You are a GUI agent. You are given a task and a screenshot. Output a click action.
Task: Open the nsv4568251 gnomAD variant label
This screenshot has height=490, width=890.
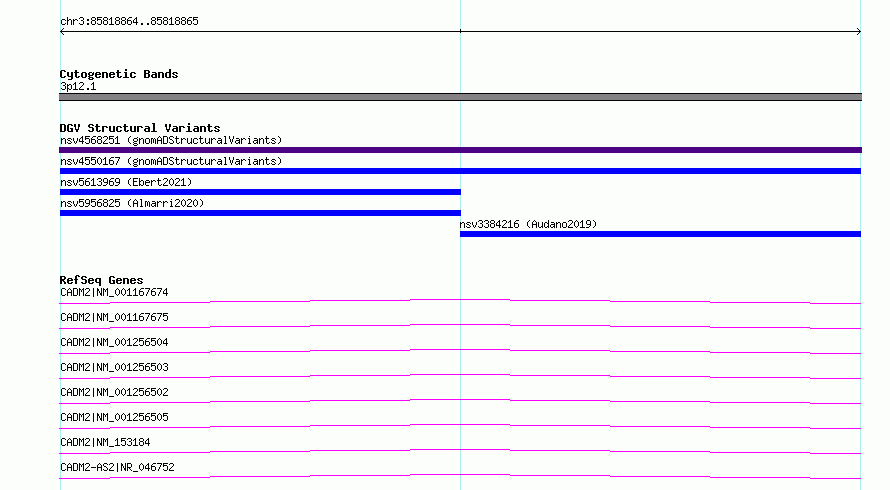(x=171, y=140)
